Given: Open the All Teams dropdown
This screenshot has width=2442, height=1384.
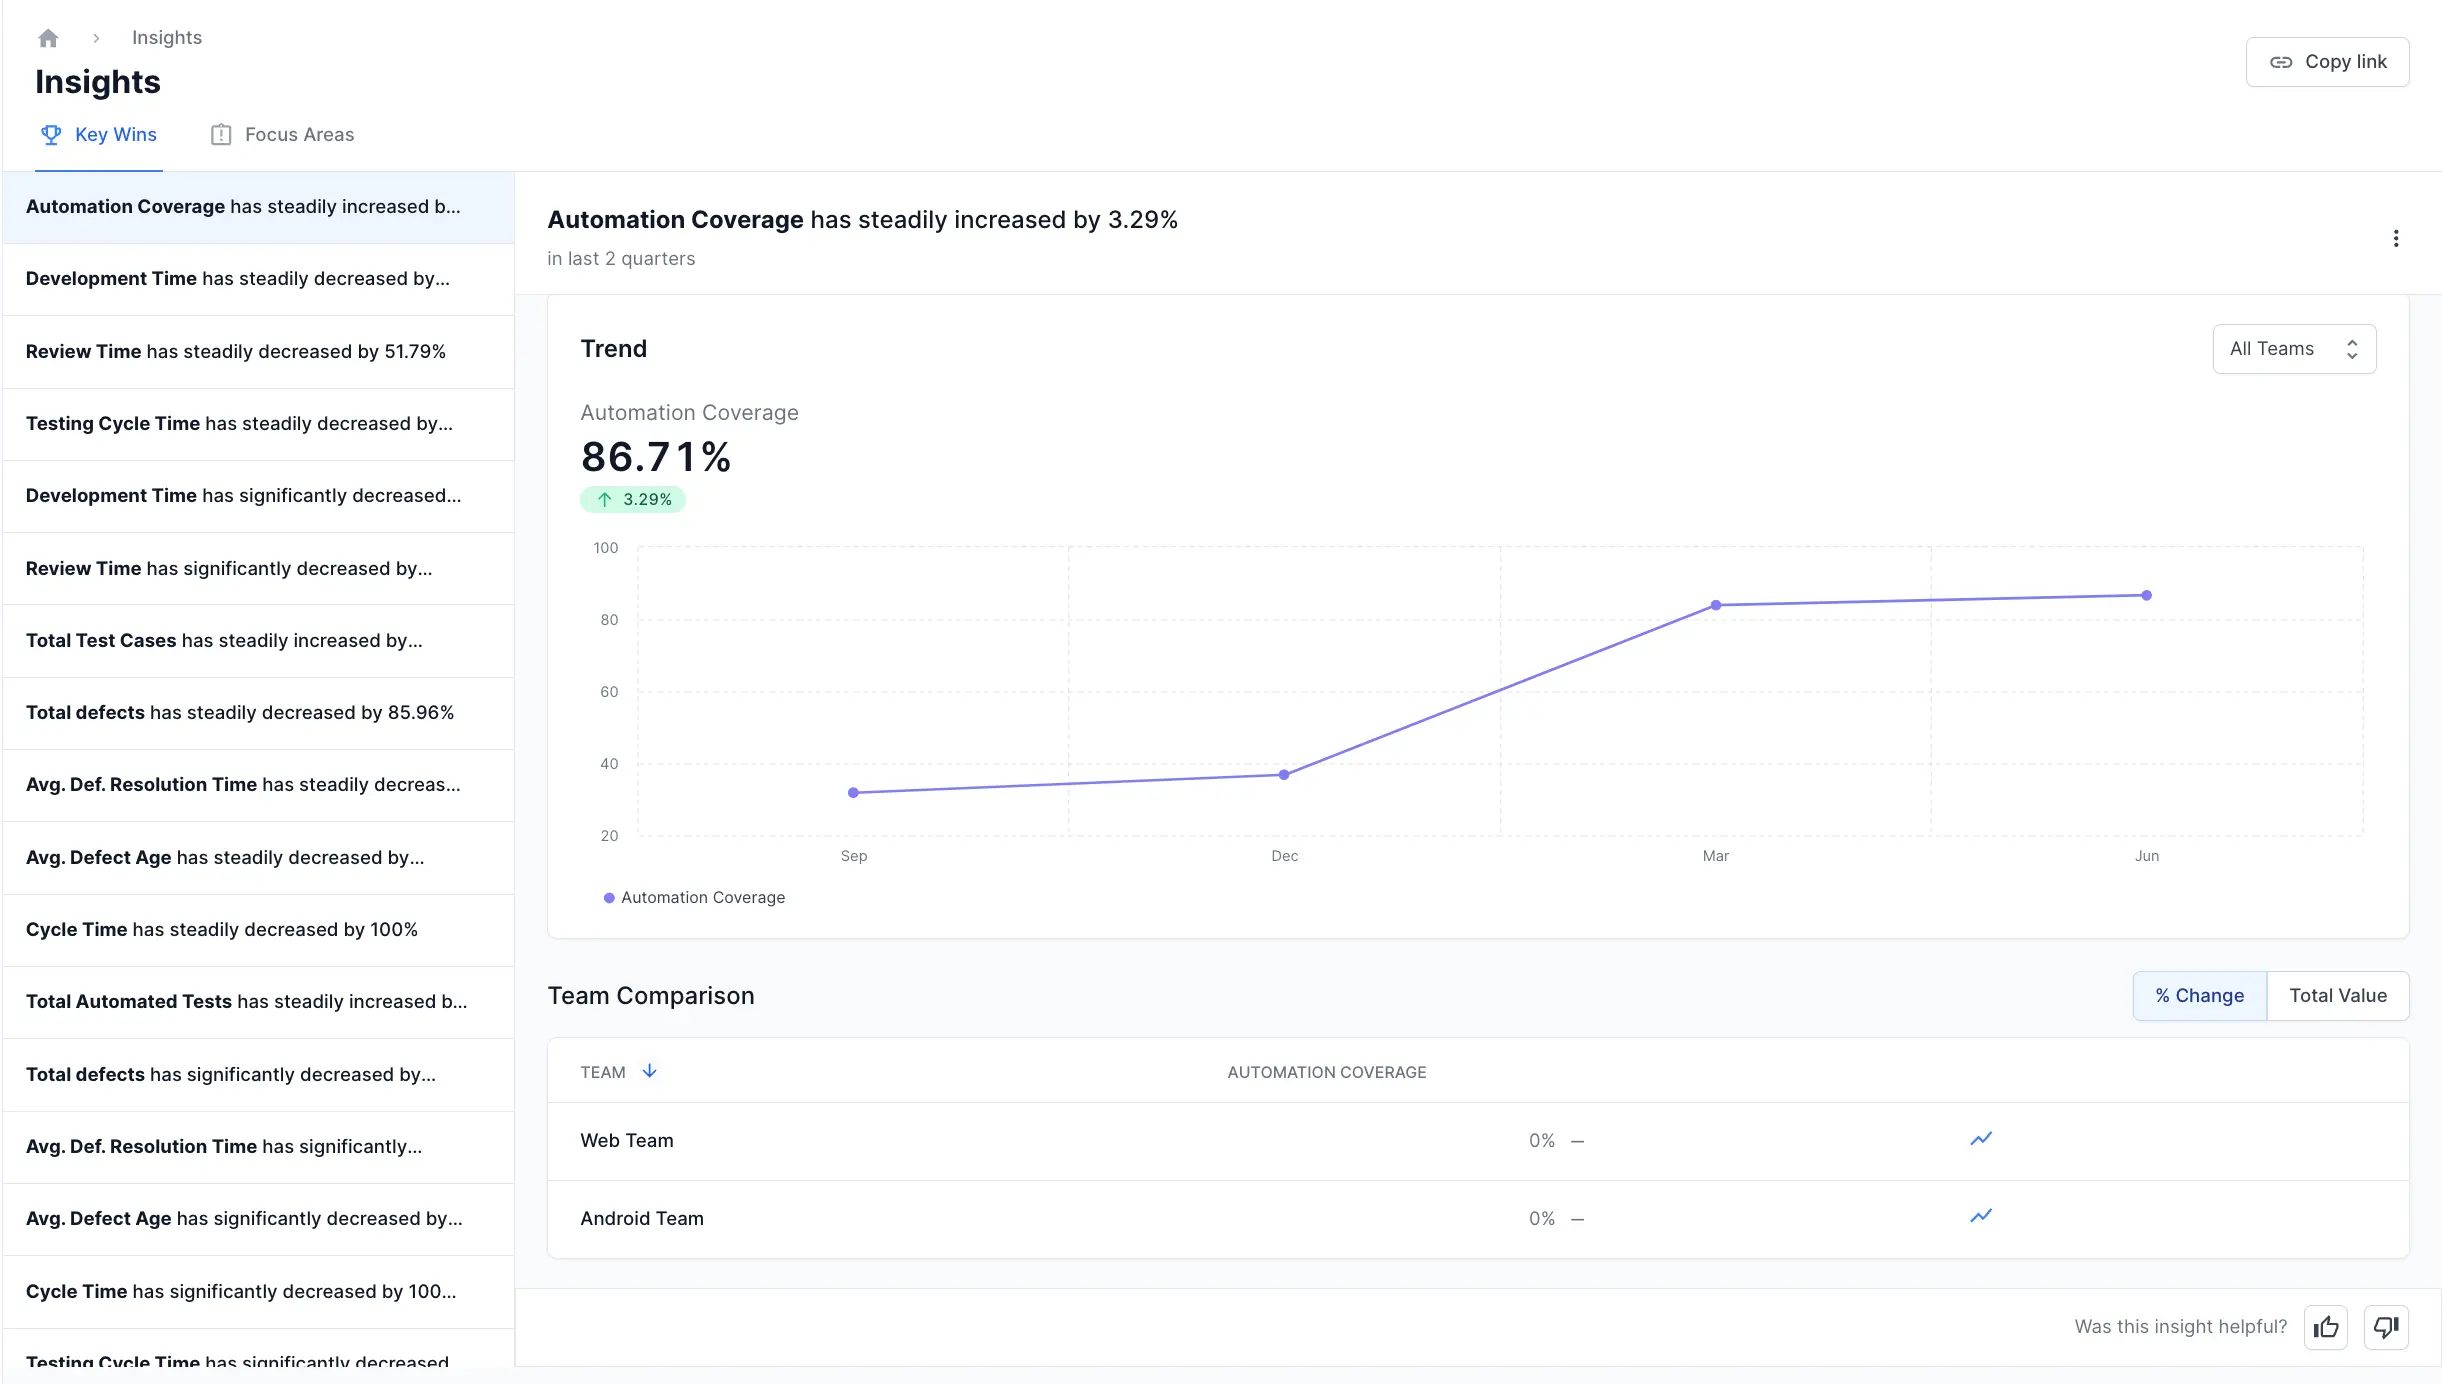Looking at the screenshot, I should pyautogui.click(x=2293, y=349).
